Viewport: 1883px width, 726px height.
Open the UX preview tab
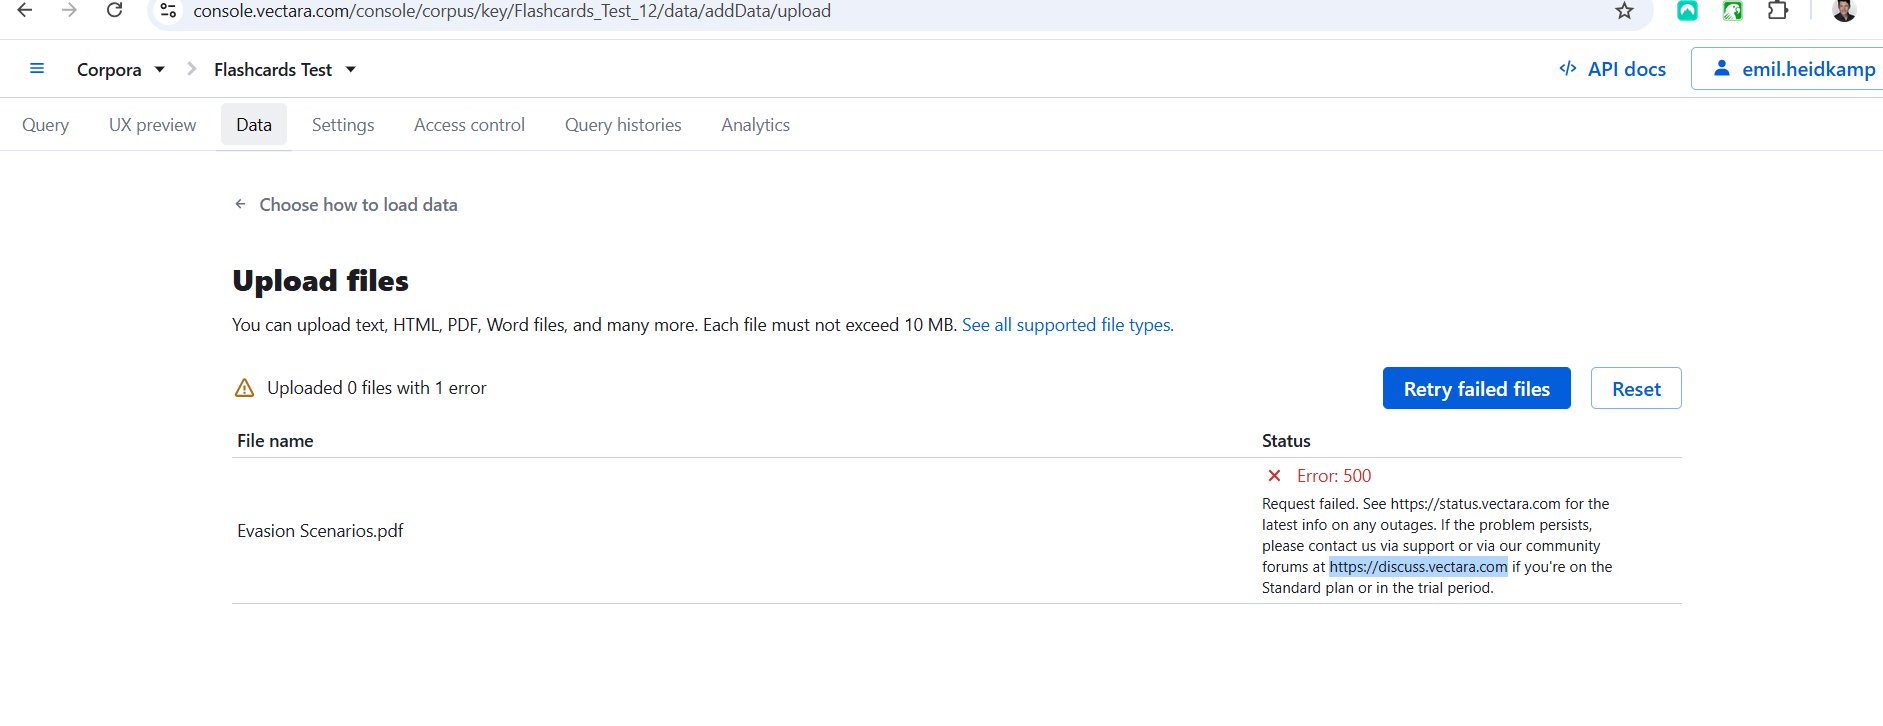[x=153, y=125]
